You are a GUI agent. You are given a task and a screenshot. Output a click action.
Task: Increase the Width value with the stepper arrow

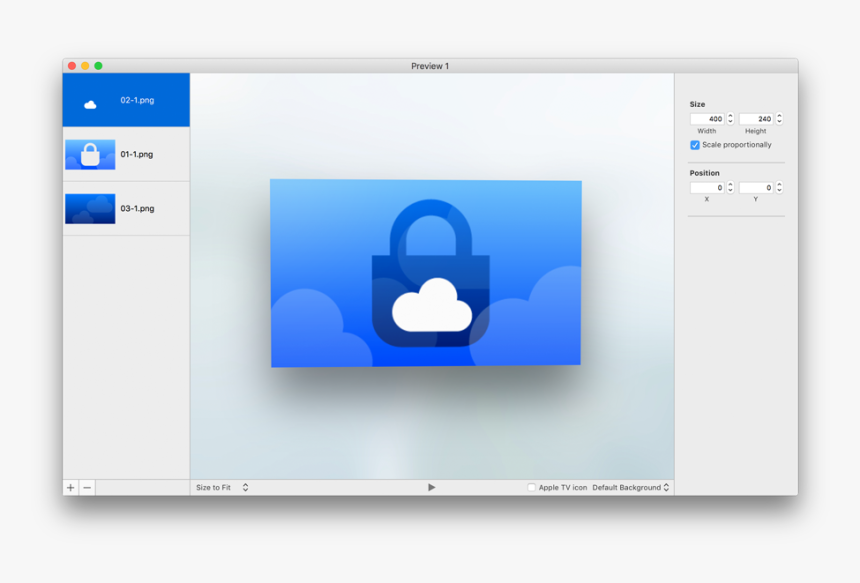coord(731,115)
